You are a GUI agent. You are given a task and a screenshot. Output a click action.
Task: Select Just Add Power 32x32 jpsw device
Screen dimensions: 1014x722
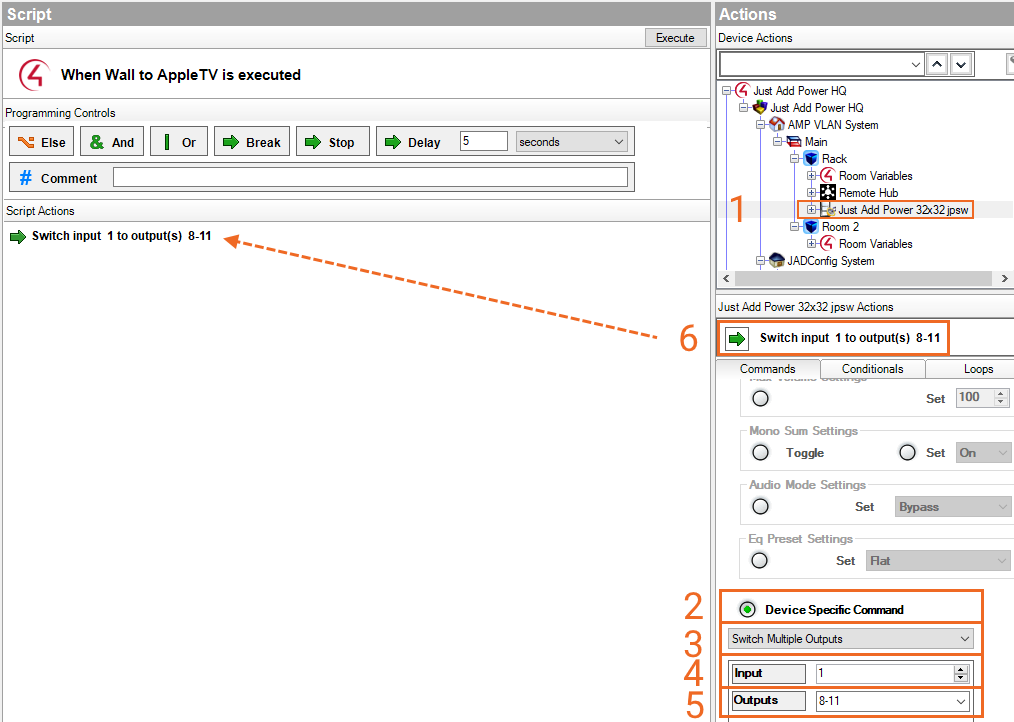click(x=903, y=210)
